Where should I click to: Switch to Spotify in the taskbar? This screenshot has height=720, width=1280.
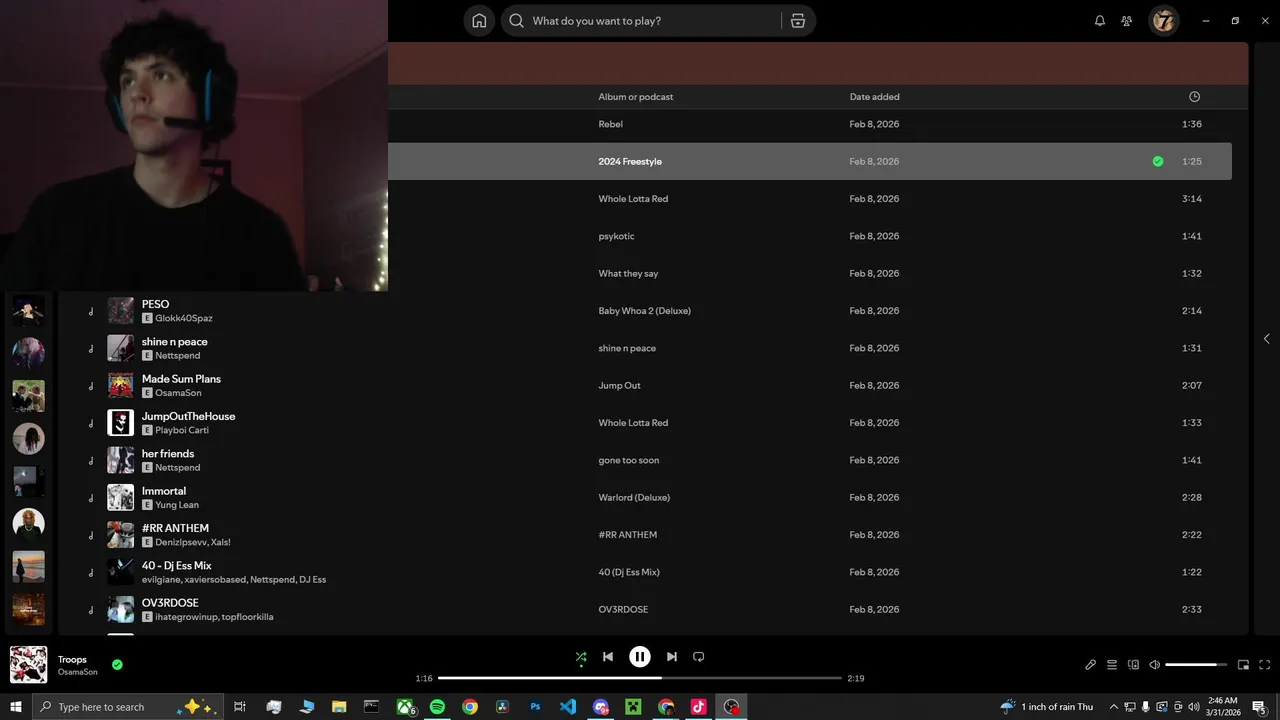point(437,707)
